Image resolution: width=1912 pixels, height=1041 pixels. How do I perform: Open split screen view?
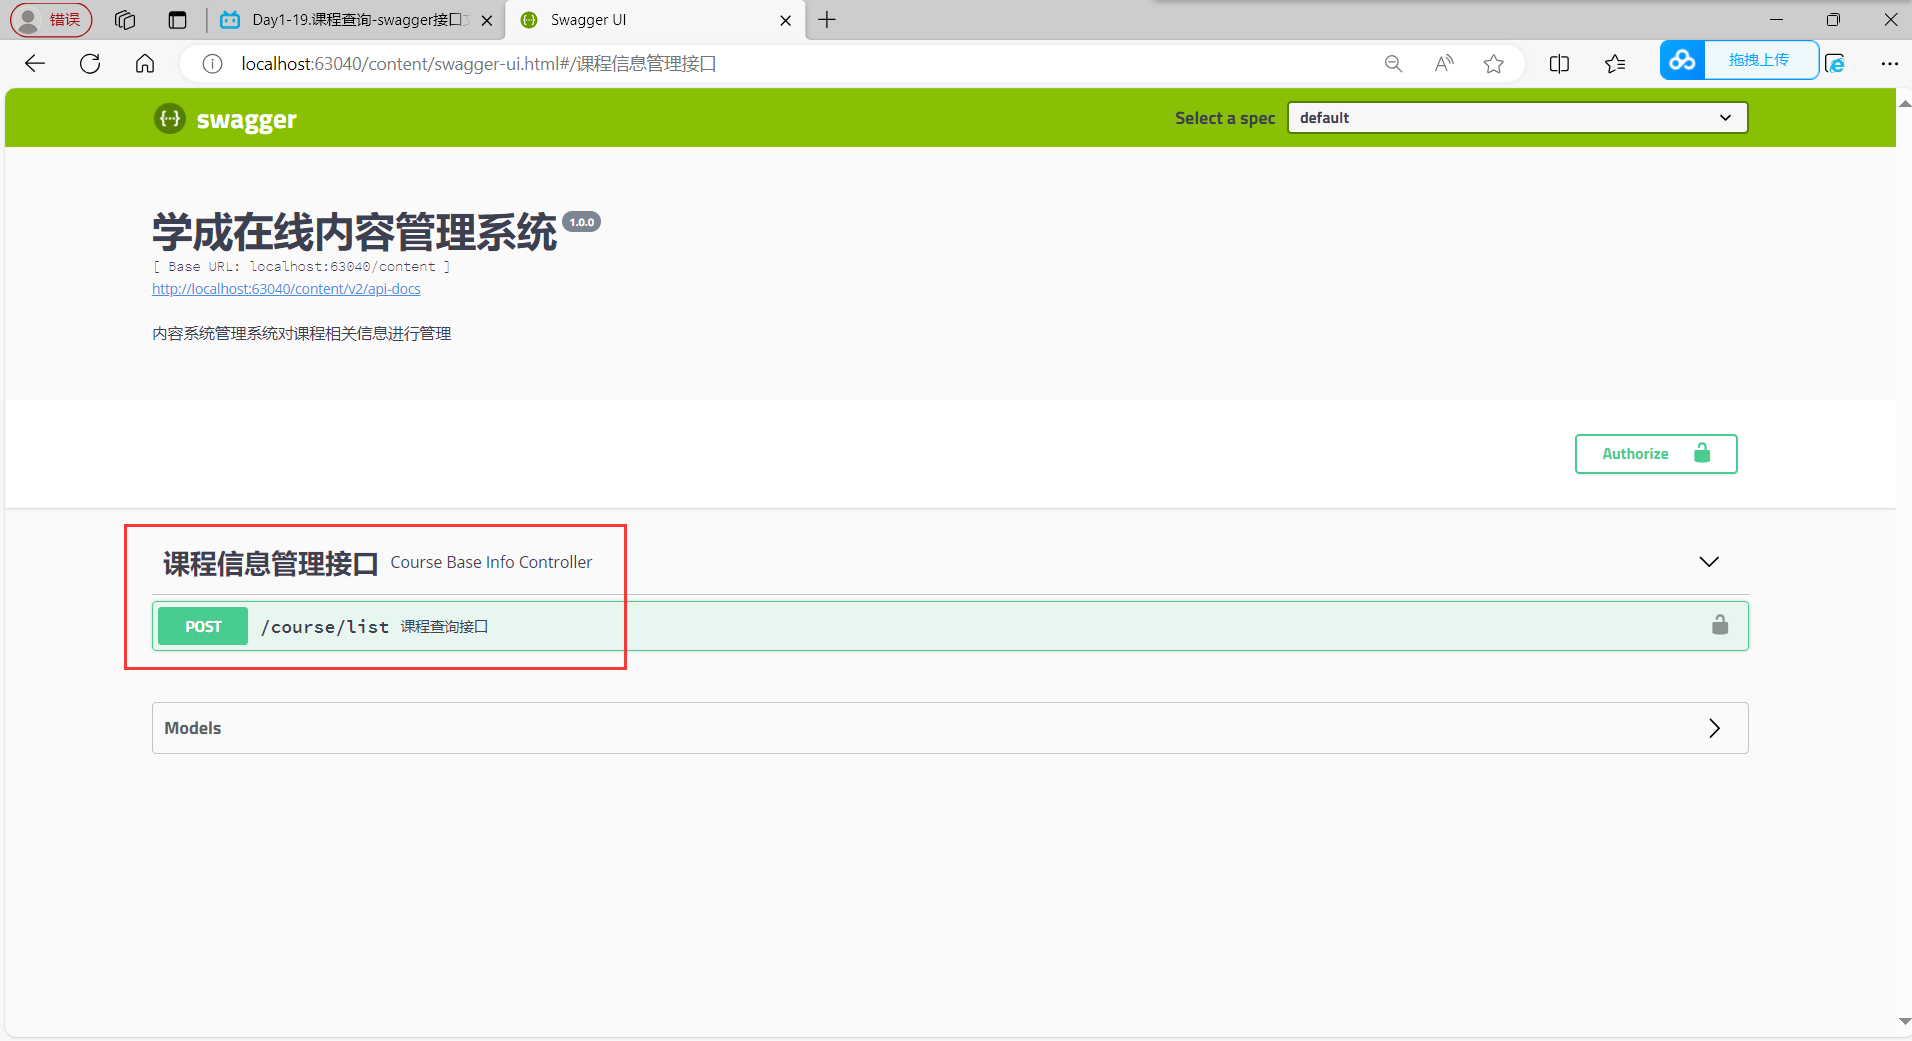1559,64
